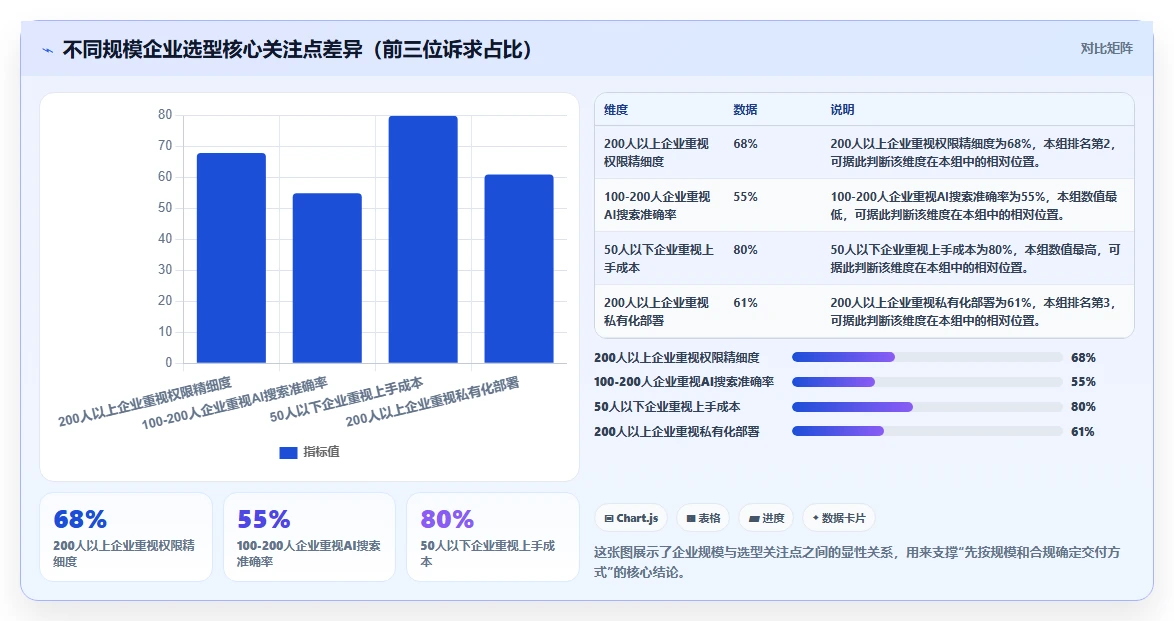Click the 55% value beside progress bar
Image resolution: width=1174 pixels, height=621 pixels.
(1083, 382)
